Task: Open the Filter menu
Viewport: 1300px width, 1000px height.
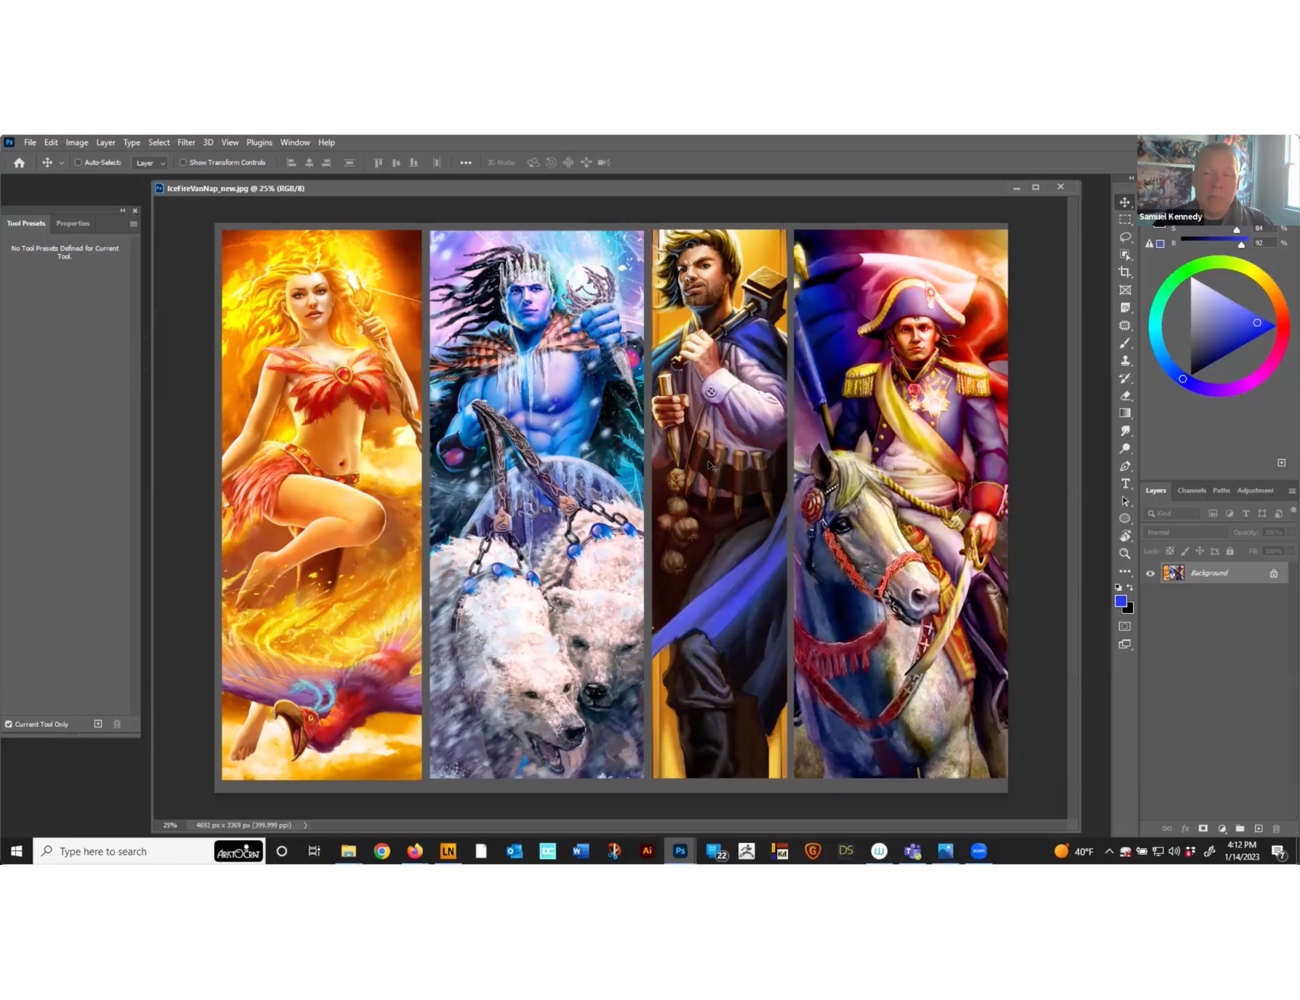Action: (x=186, y=142)
